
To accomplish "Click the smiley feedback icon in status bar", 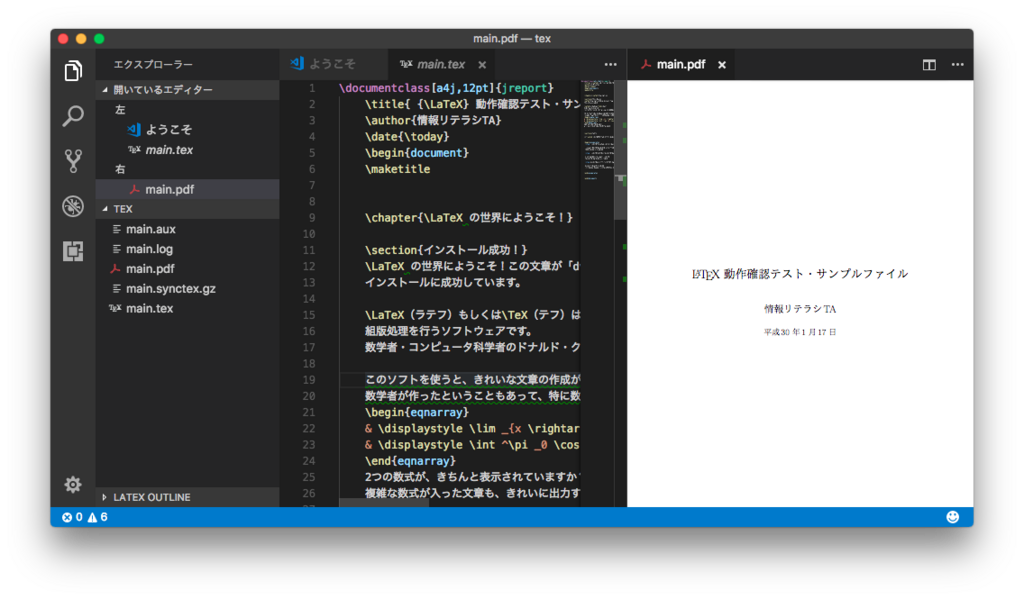I will coord(953,517).
